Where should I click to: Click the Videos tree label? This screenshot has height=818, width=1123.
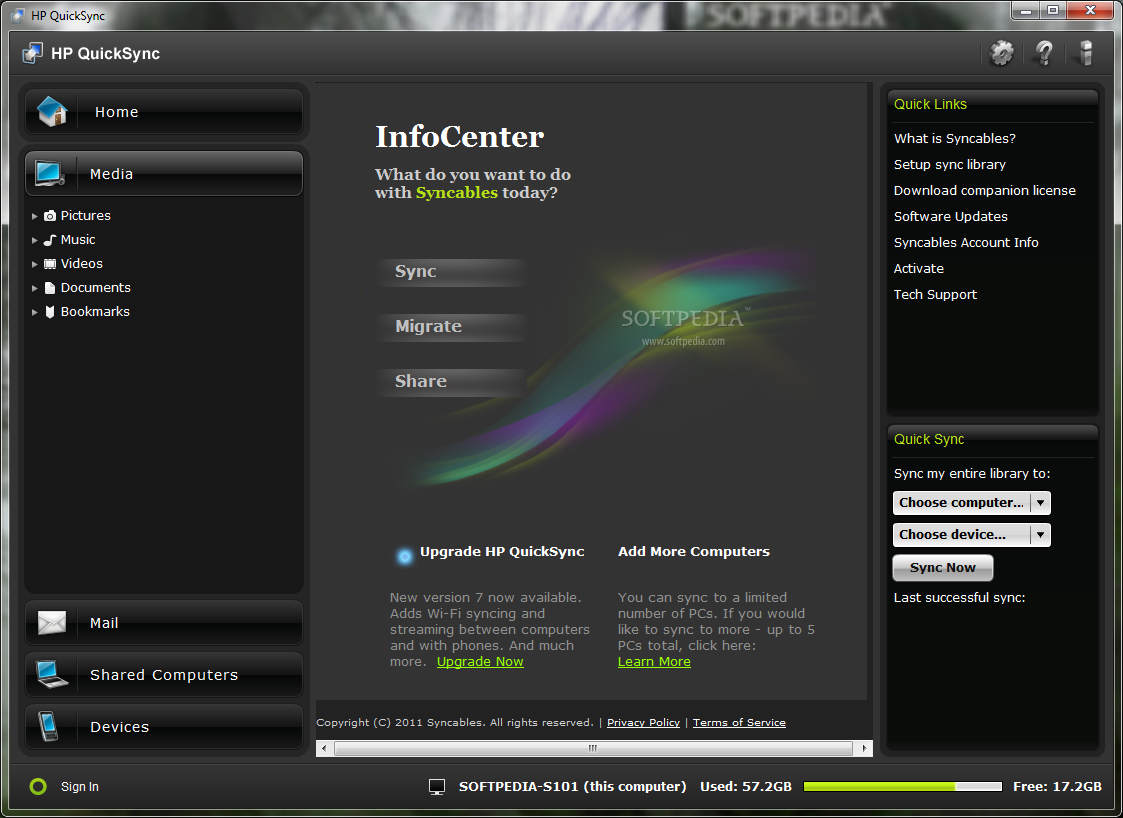pyautogui.click(x=82, y=264)
